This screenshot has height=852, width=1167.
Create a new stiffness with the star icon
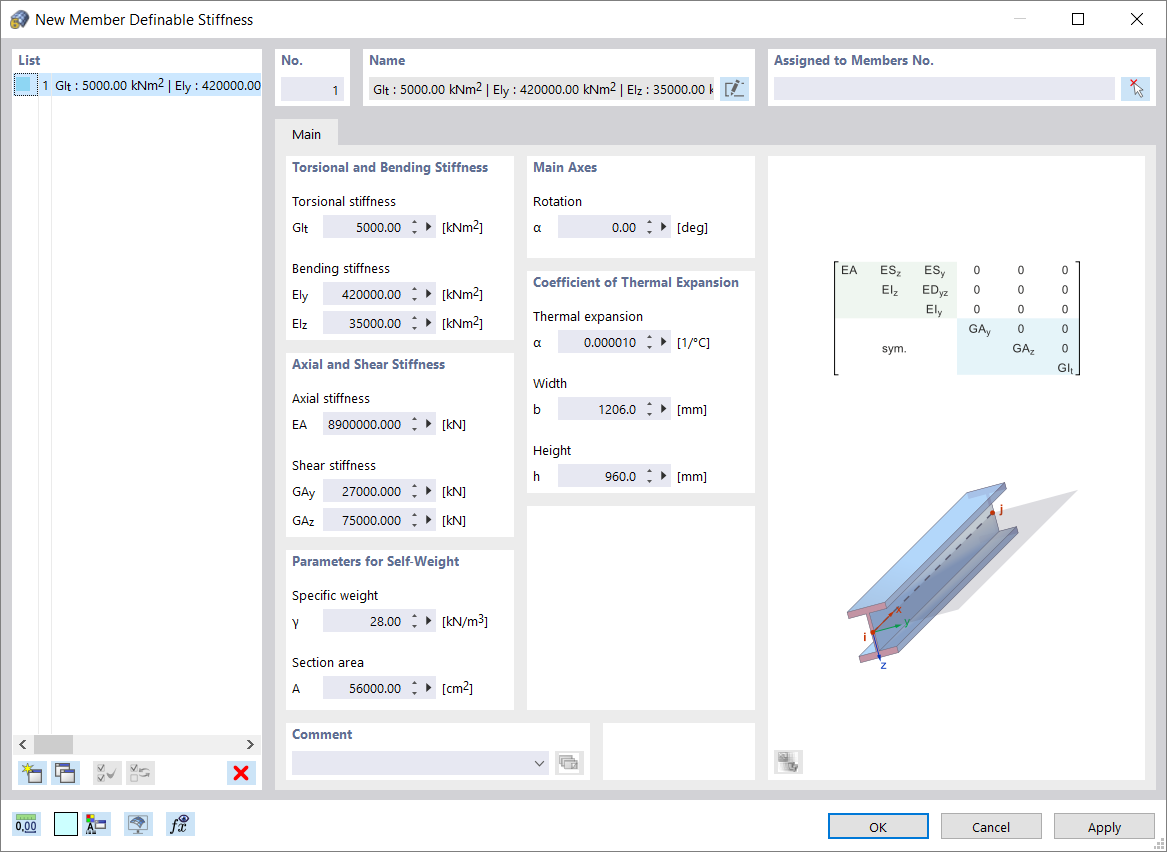(x=32, y=773)
